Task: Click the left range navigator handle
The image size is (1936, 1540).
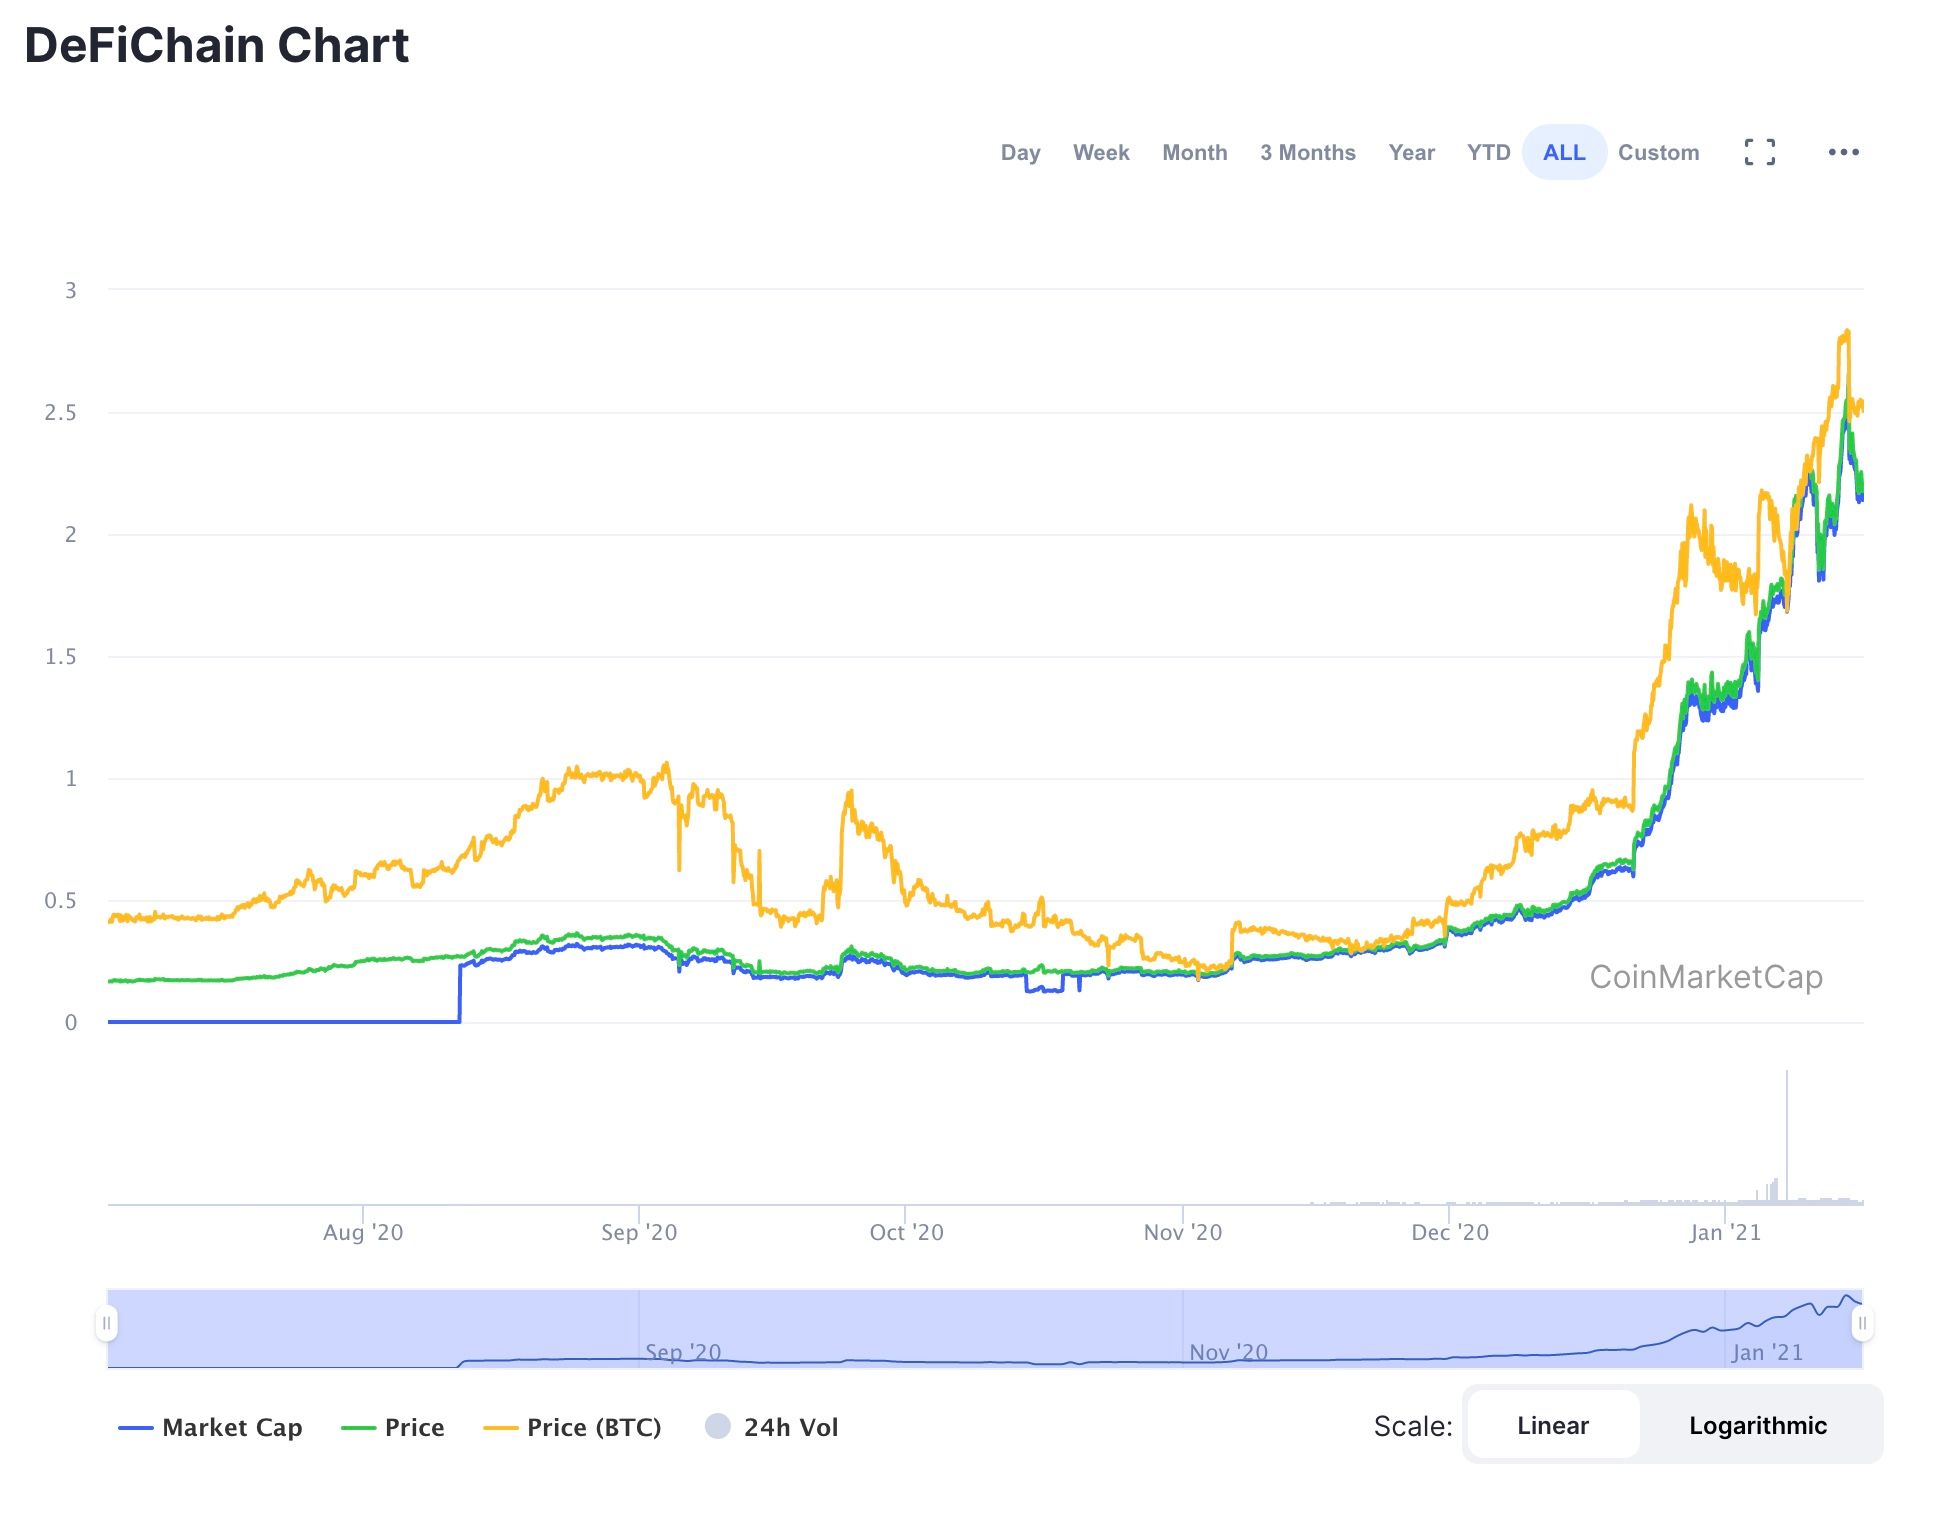Action: (x=106, y=1323)
